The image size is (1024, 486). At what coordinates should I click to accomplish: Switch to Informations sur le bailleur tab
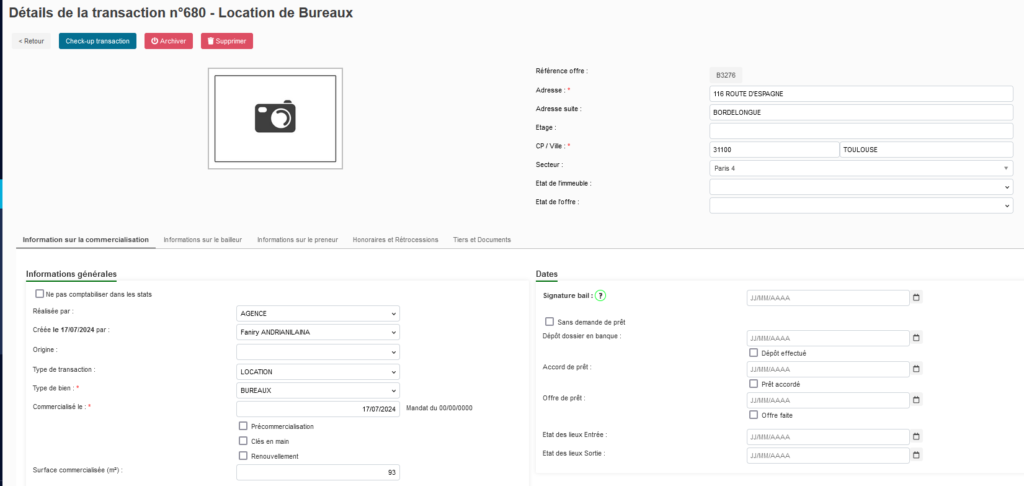[202, 240]
